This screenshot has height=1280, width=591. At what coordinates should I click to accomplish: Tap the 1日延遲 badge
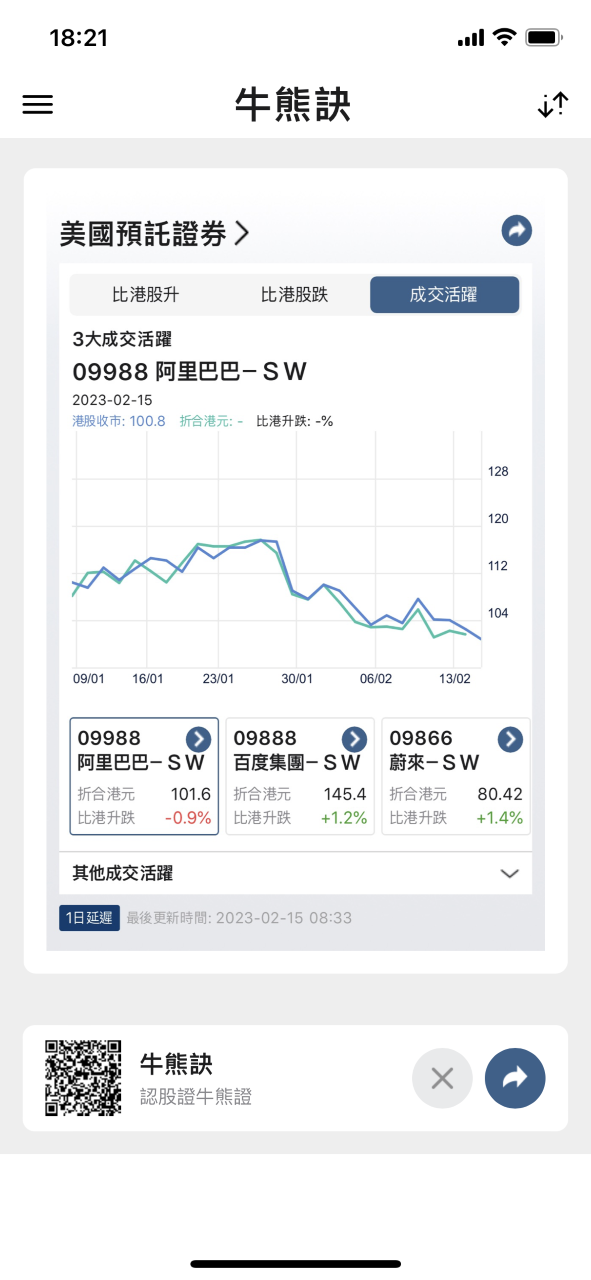point(89,918)
